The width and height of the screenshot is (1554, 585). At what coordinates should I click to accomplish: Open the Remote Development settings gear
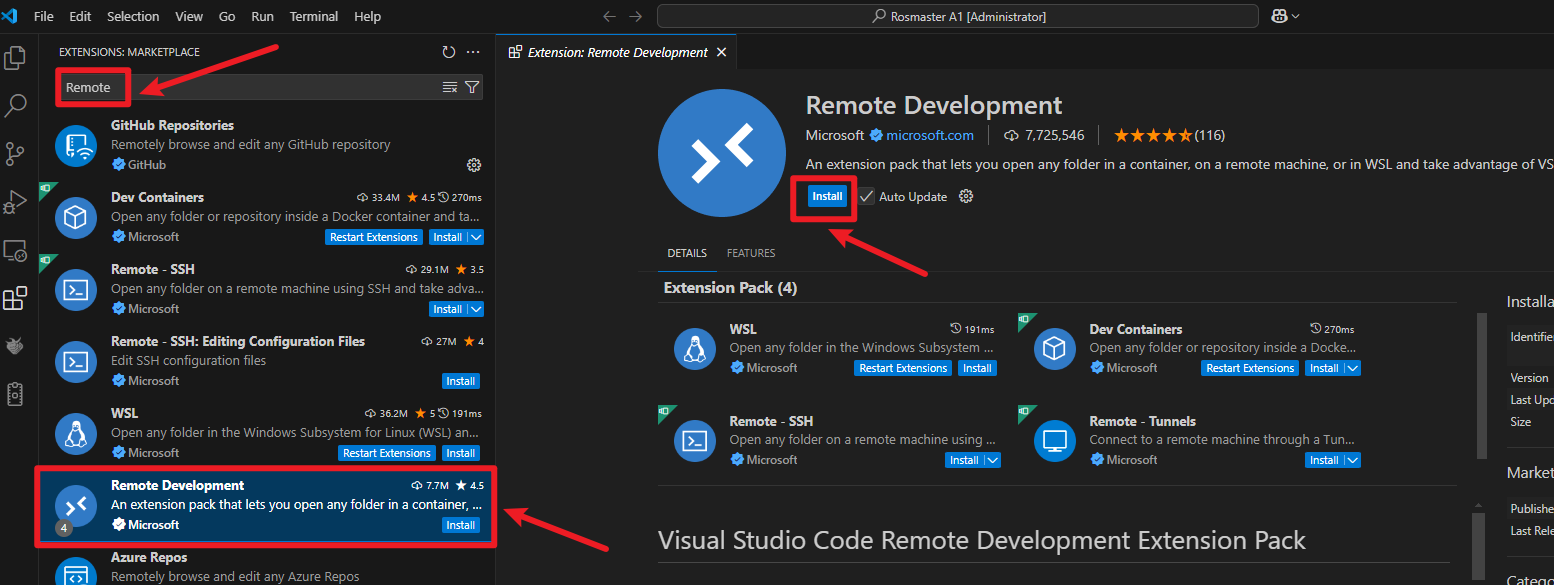point(966,197)
